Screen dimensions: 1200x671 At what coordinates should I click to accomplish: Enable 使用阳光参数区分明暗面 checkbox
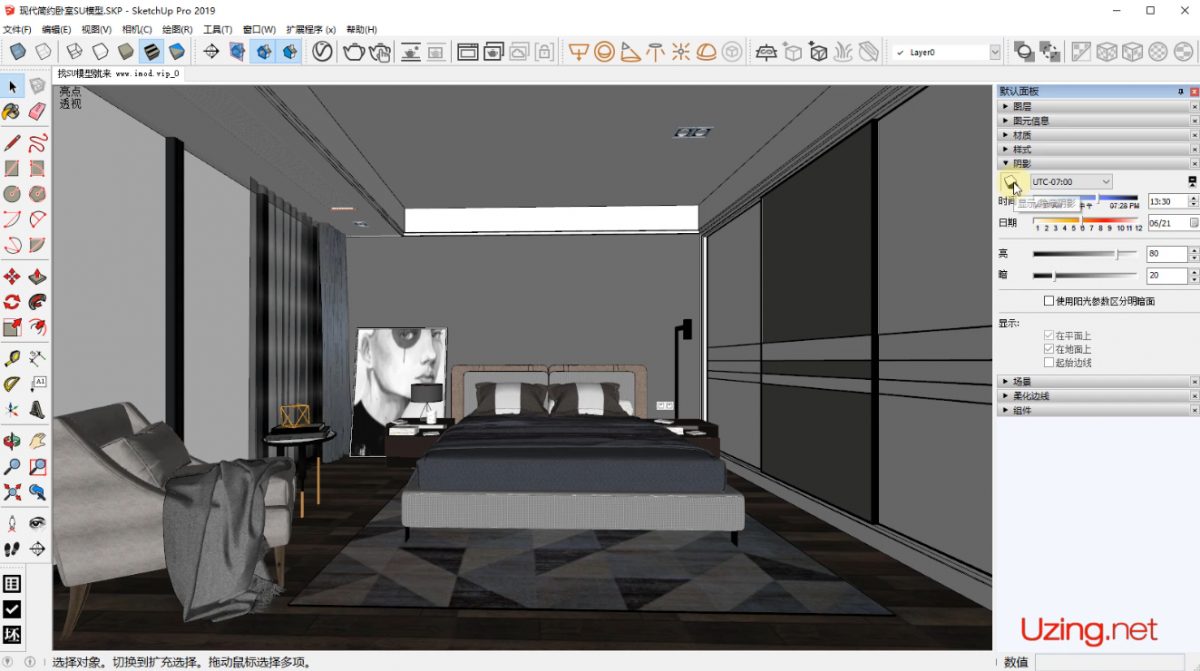[1049, 301]
